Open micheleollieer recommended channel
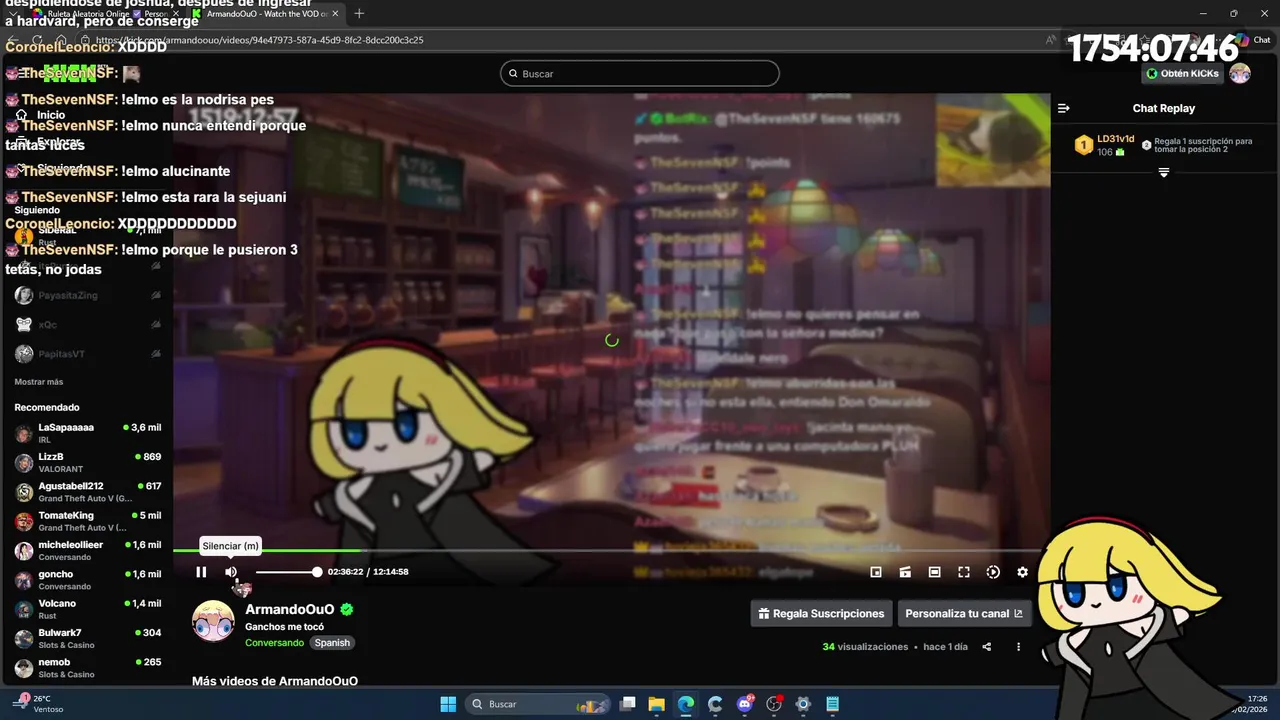 tap(87, 550)
